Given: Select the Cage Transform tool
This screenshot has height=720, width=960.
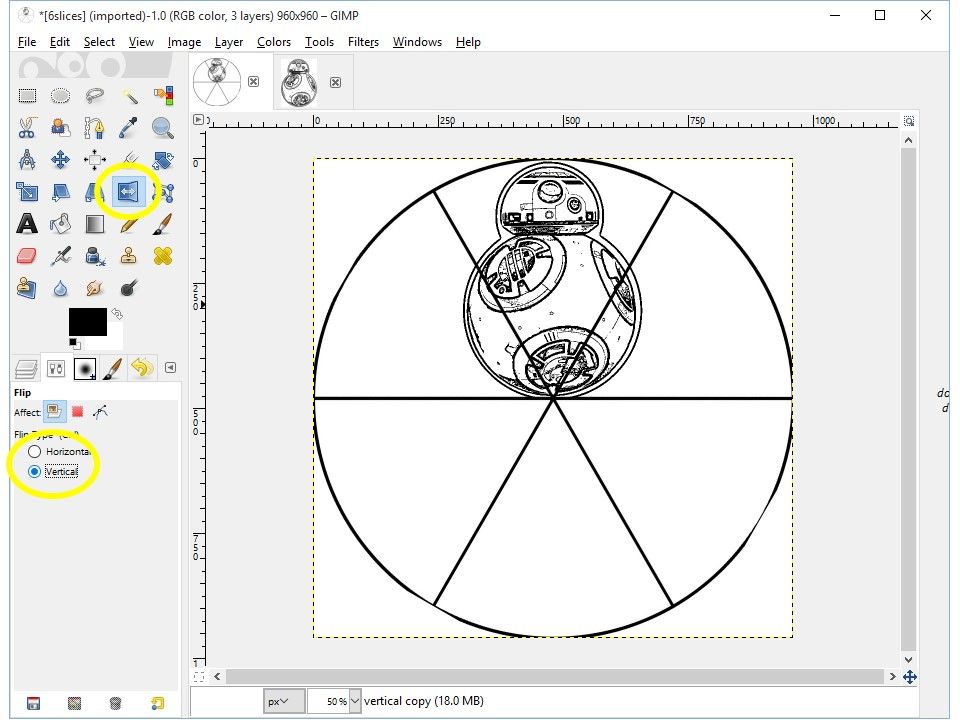Looking at the screenshot, I should [x=165, y=192].
